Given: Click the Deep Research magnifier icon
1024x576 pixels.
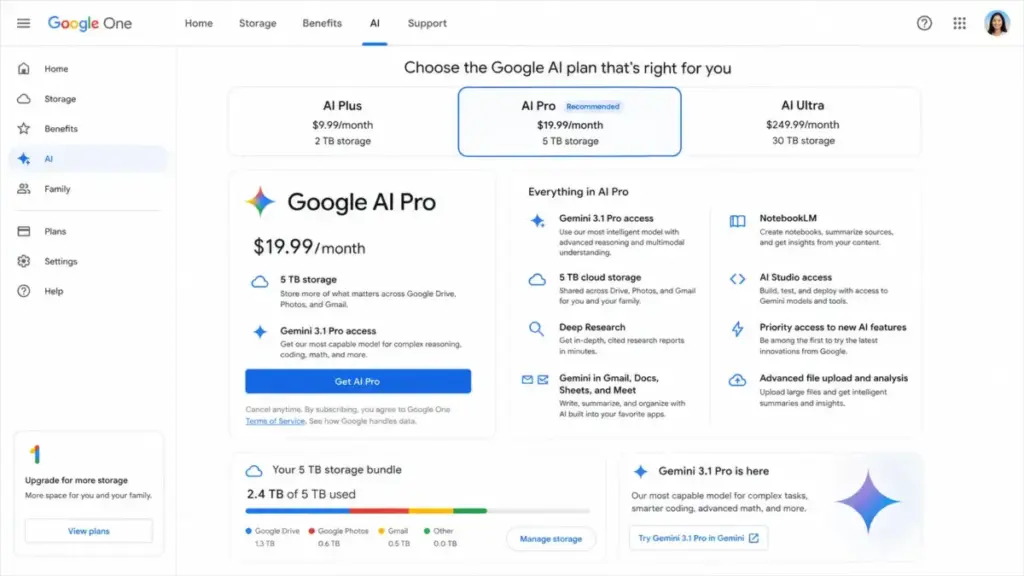Looking at the screenshot, I should 536,328.
